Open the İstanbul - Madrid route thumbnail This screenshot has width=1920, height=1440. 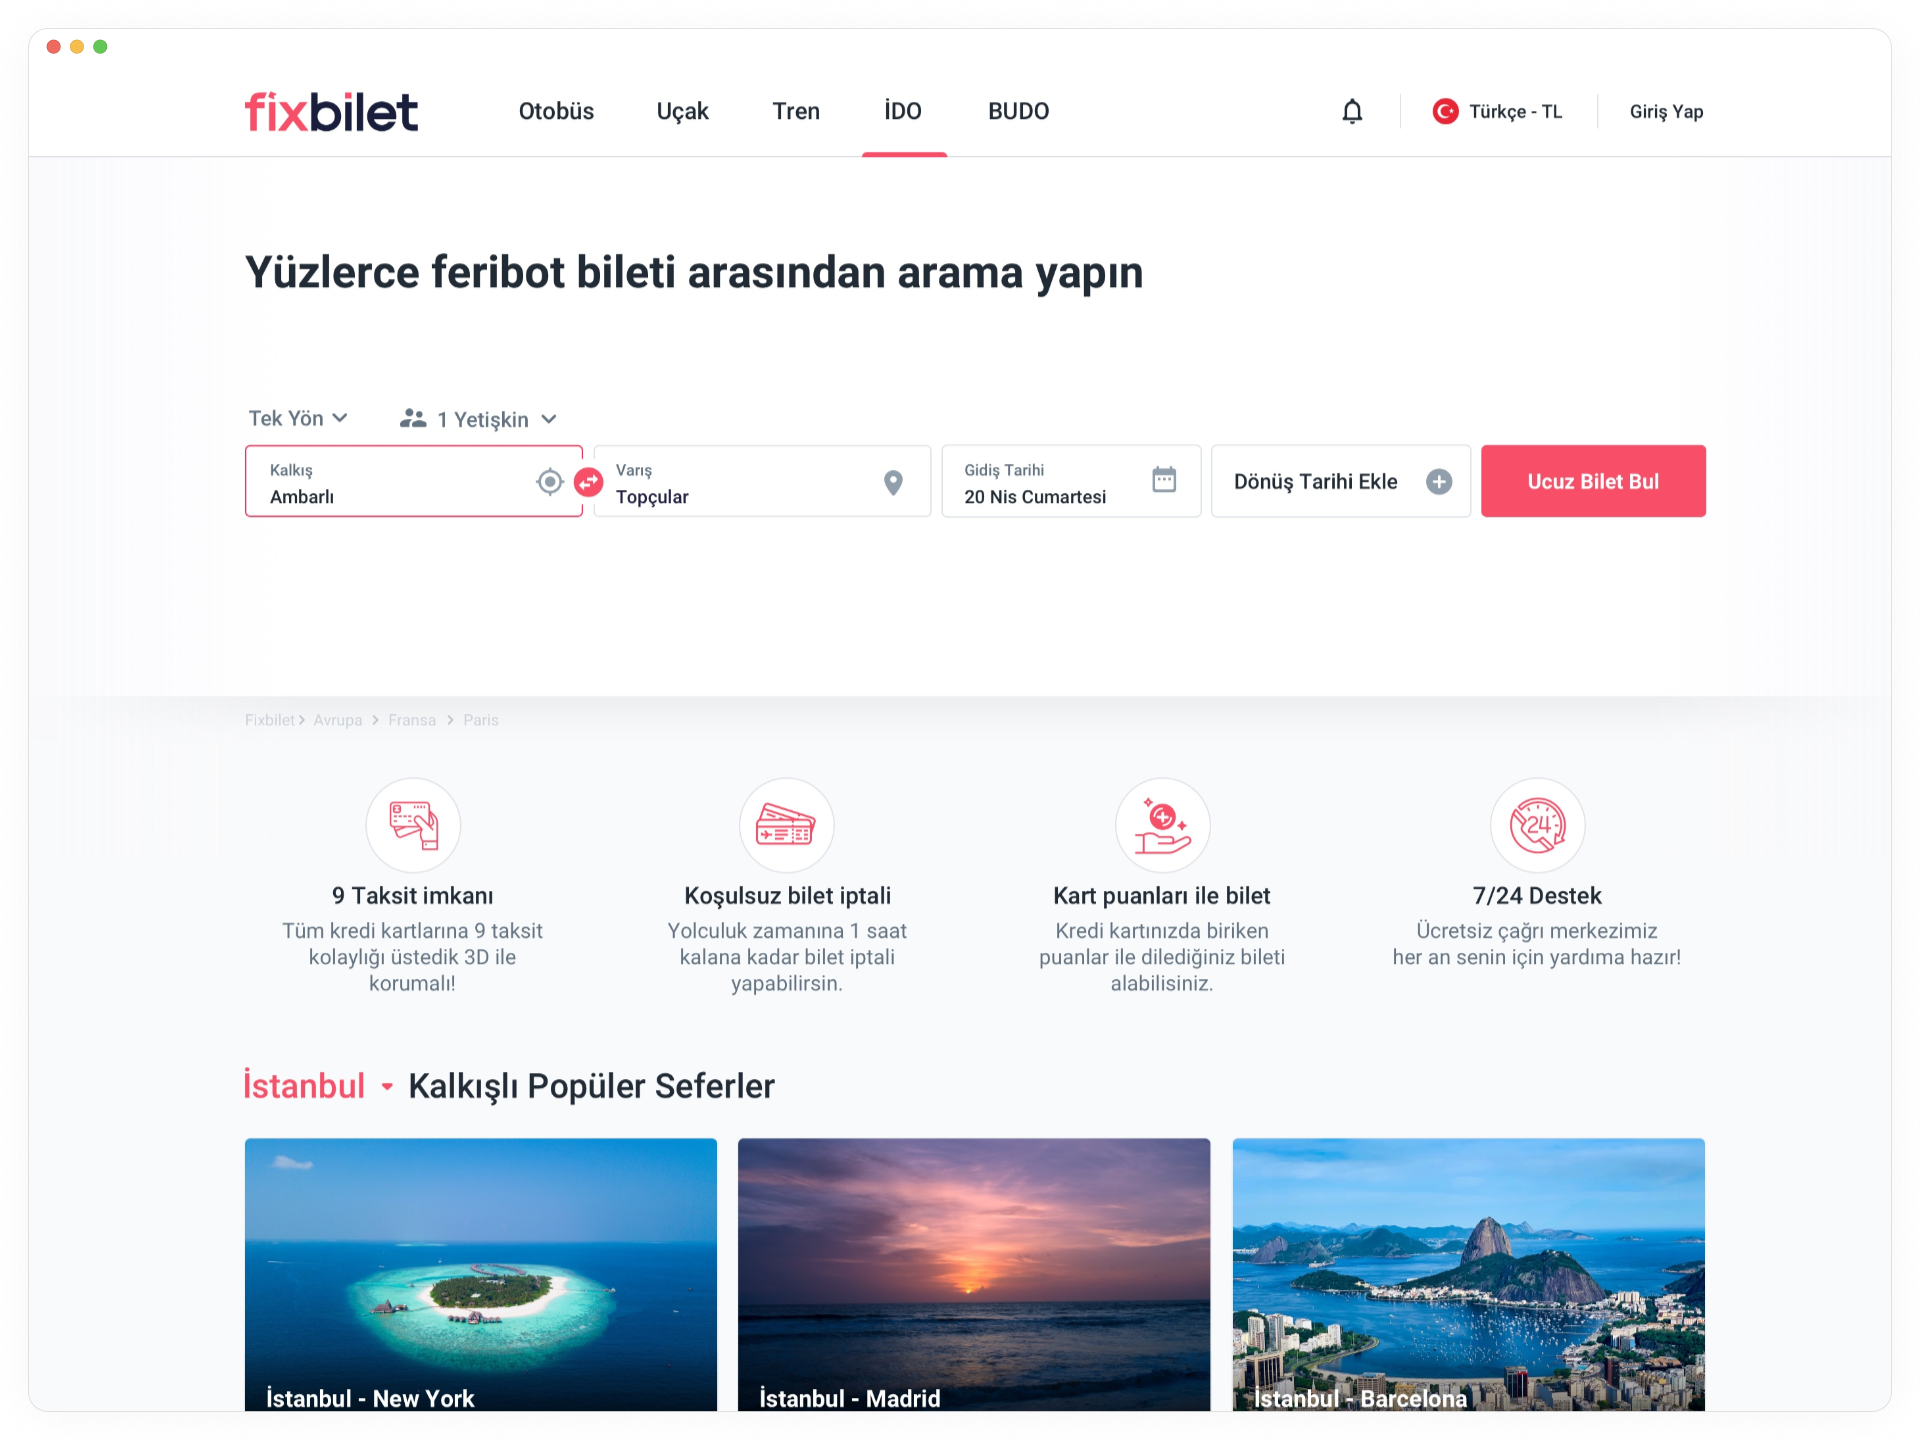974,1274
